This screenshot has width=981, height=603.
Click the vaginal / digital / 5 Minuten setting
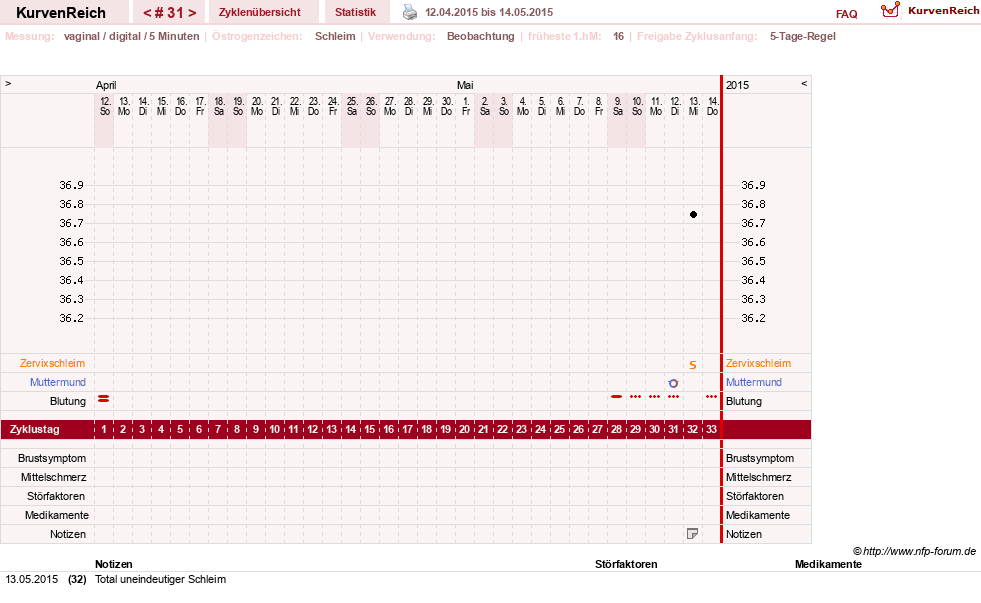coord(131,36)
